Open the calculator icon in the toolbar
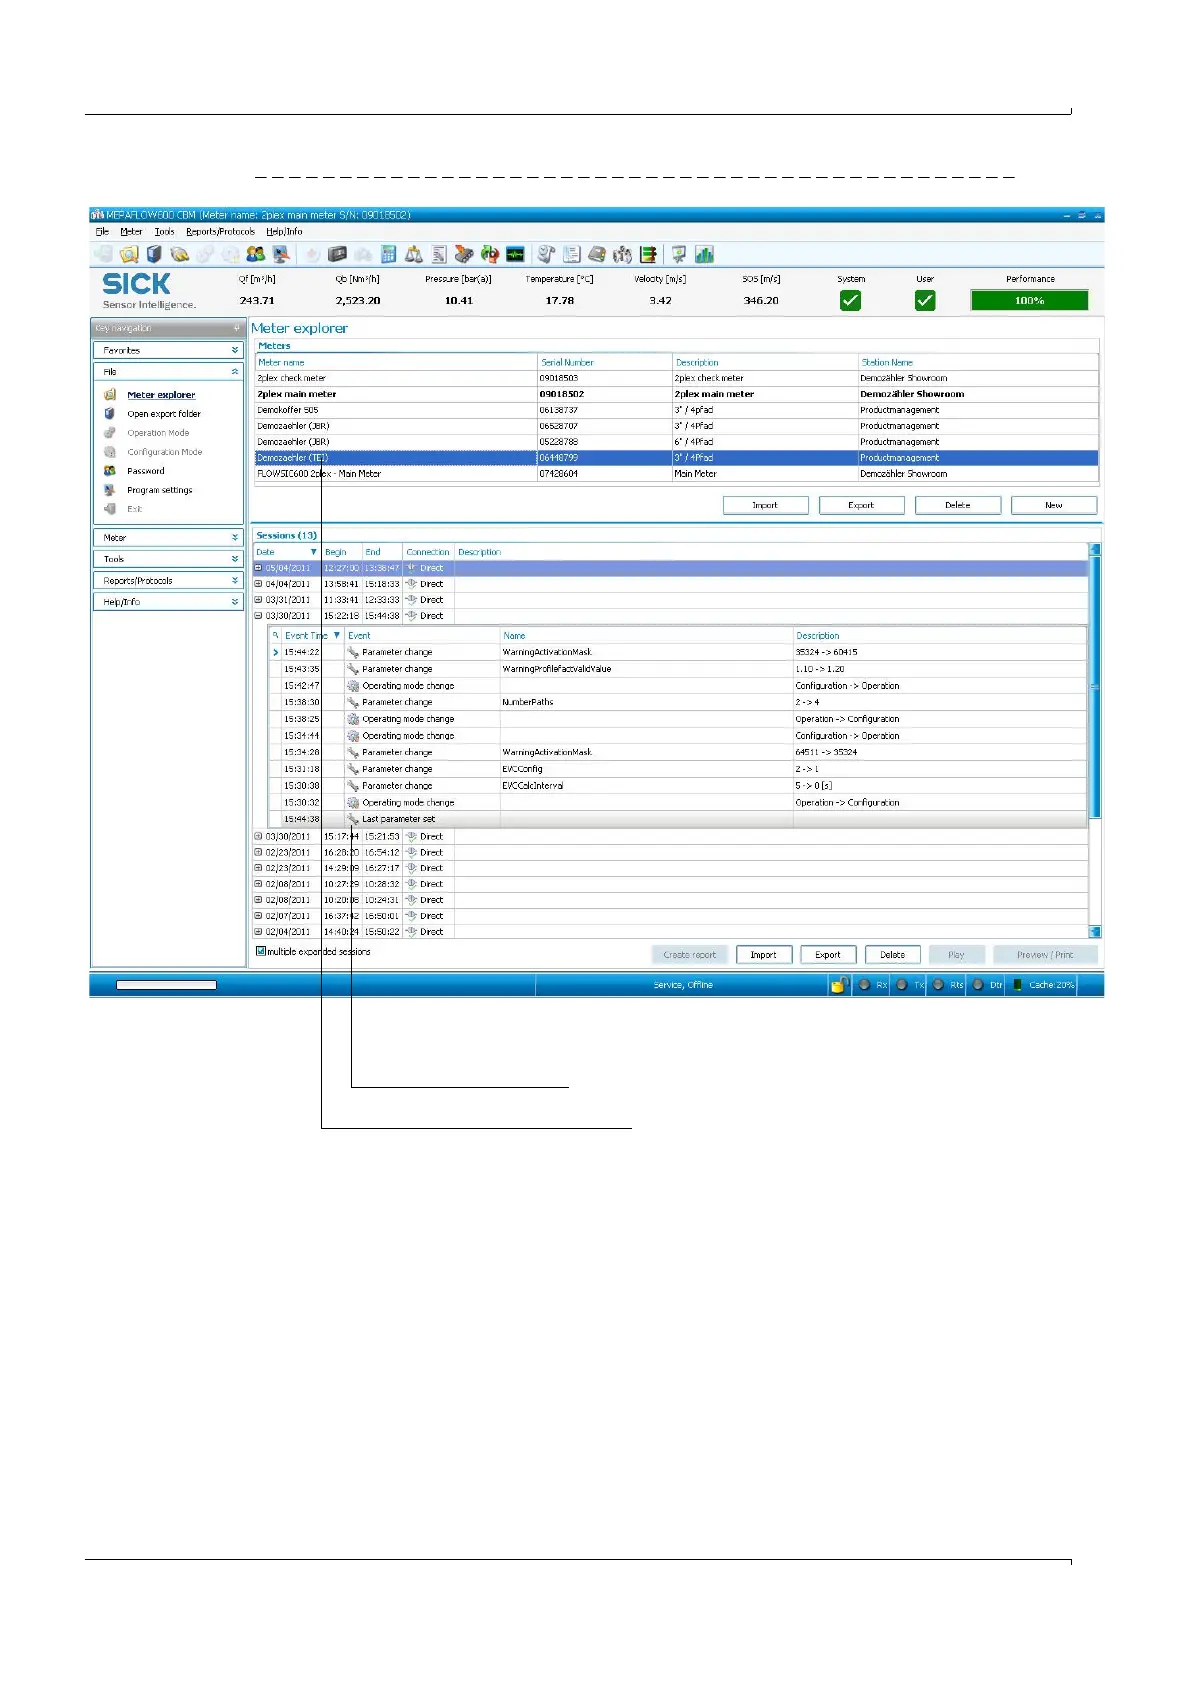 coord(389,254)
